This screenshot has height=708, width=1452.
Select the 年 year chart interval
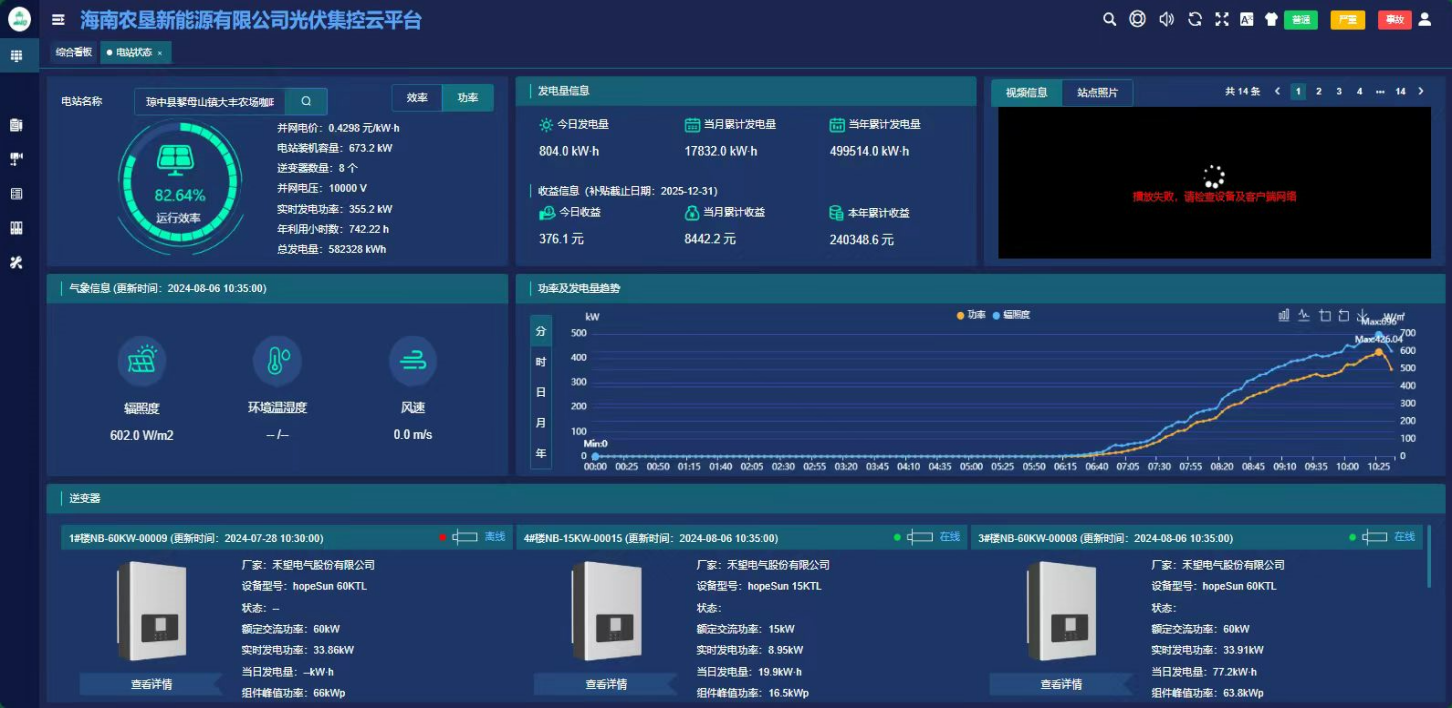point(541,453)
